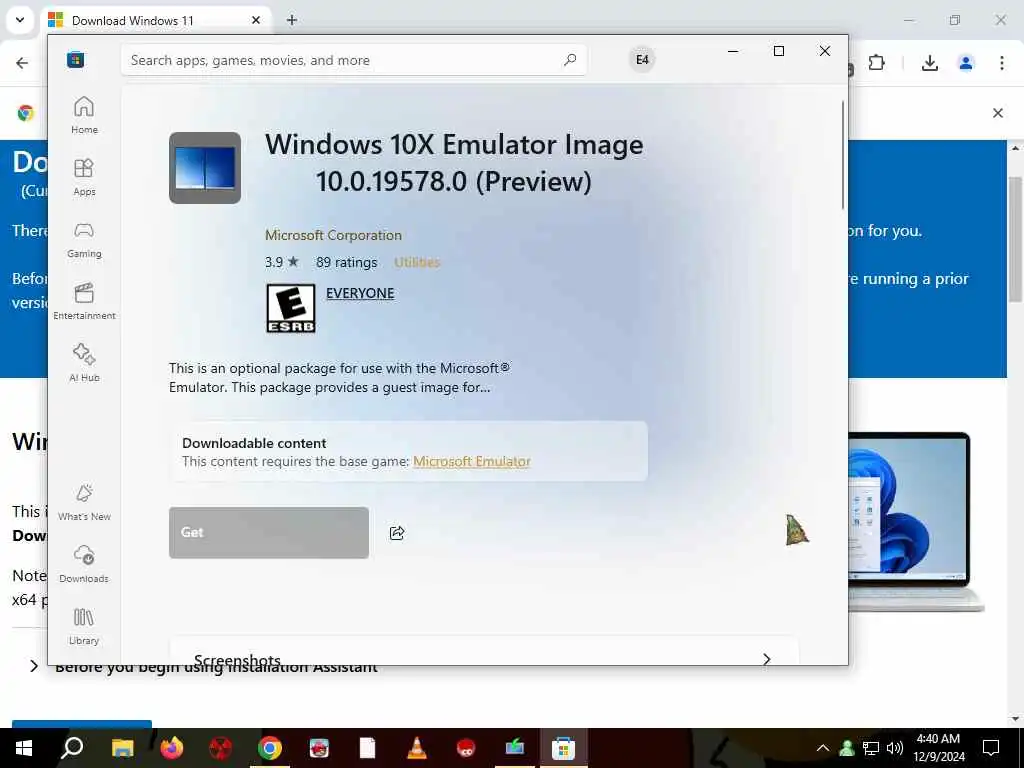
Task: Open Entertainment section in Store sidebar
Action: tap(84, 301)
